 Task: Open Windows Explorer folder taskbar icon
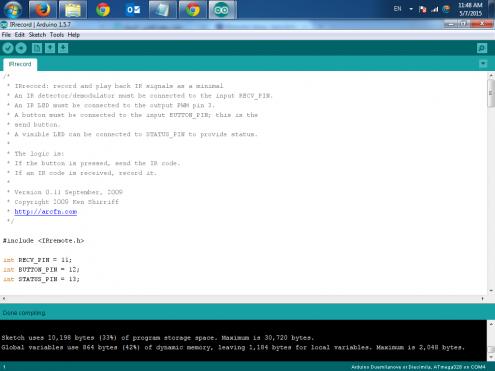(x=73, y=9)
